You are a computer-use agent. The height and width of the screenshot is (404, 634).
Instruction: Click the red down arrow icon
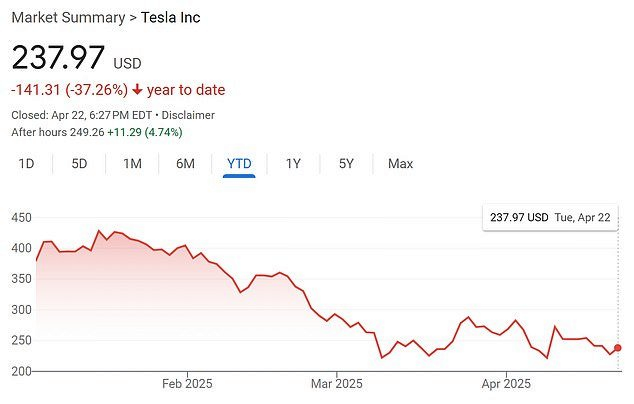point(138,90)
